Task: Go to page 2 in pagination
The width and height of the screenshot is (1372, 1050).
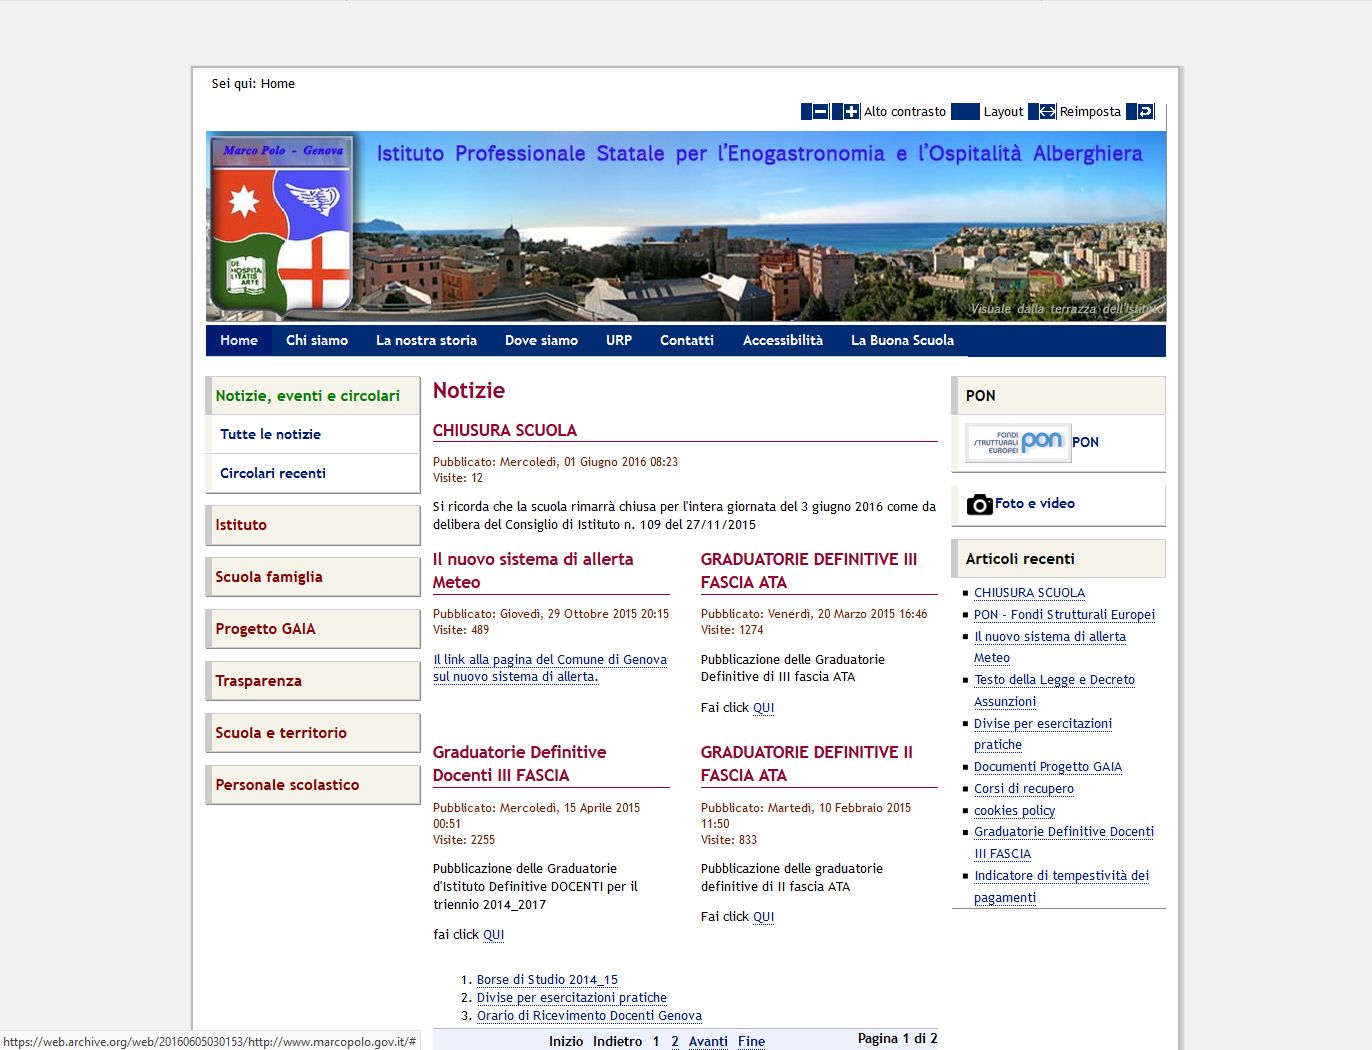Action: pos(675,1041)
